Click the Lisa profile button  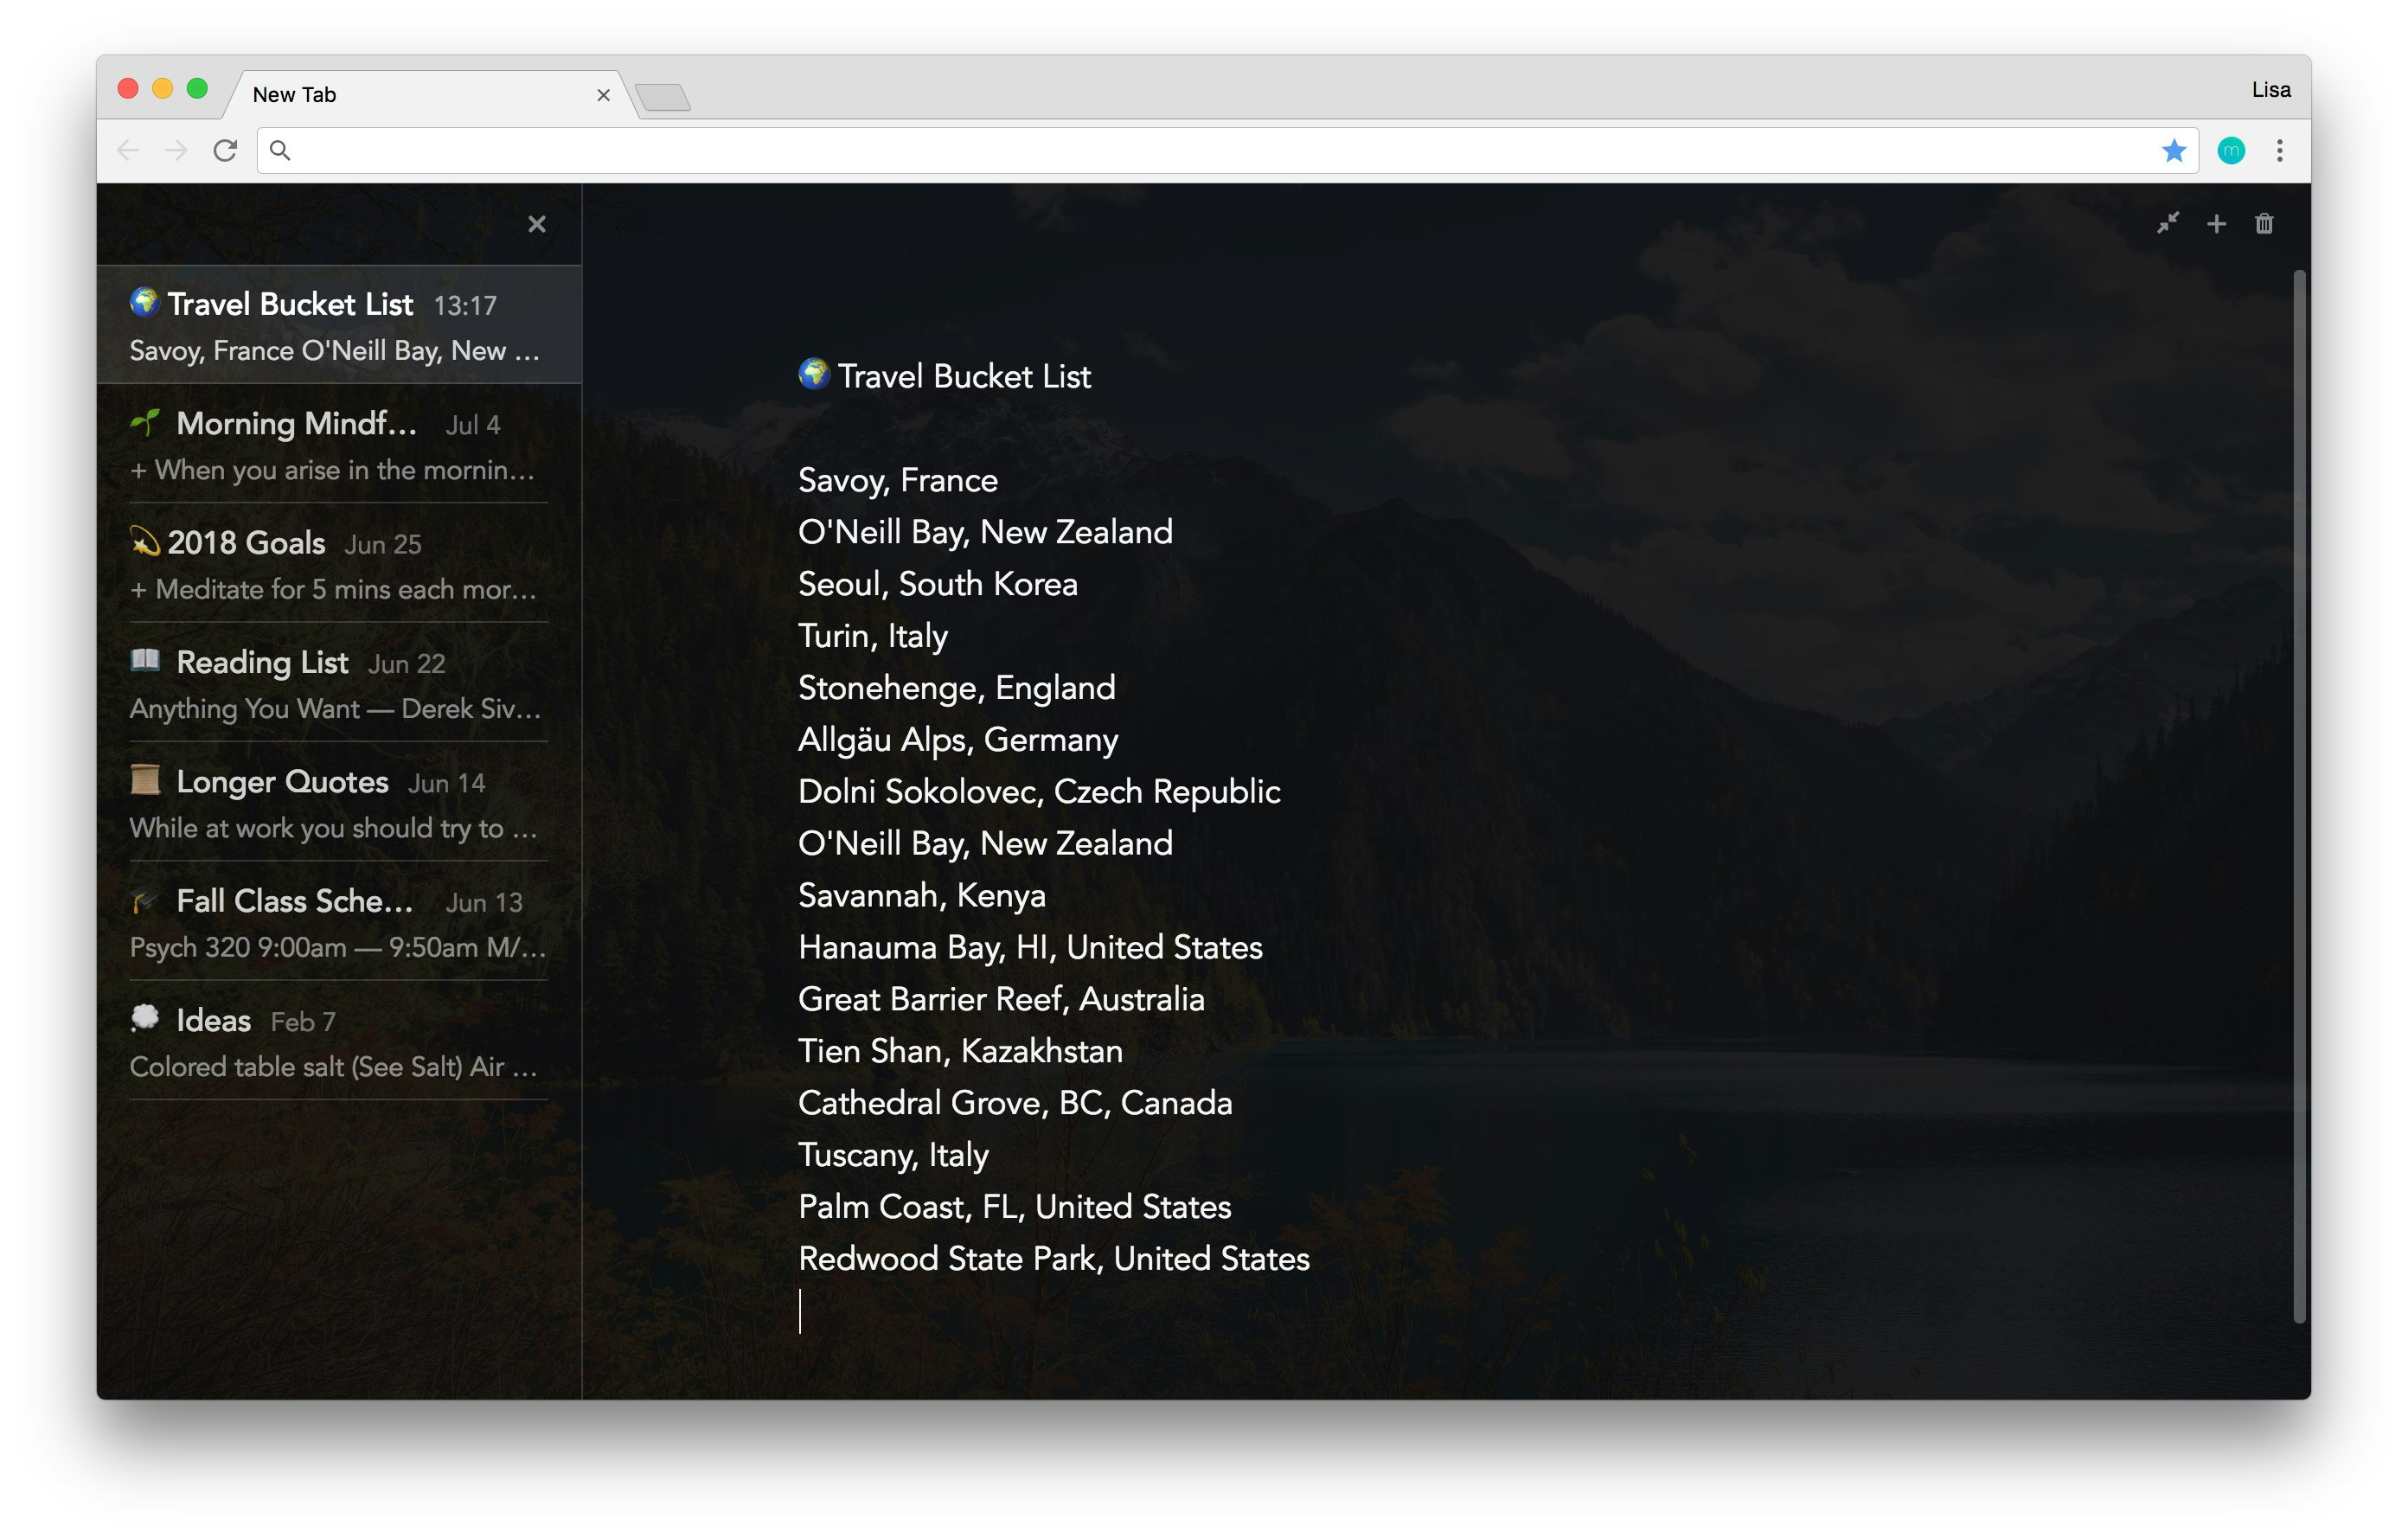[x=2270, y=90]
